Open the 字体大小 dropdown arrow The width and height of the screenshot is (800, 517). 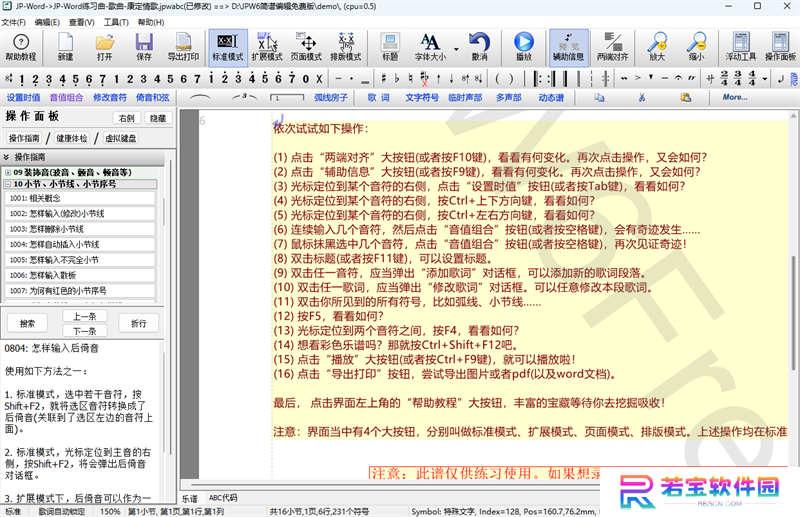[x=456, y=50]
